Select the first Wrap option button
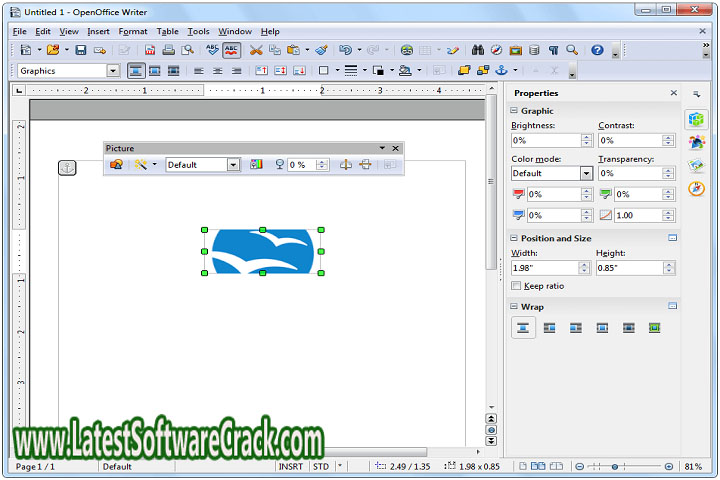 pyautogui.click(x=523, y=327)
